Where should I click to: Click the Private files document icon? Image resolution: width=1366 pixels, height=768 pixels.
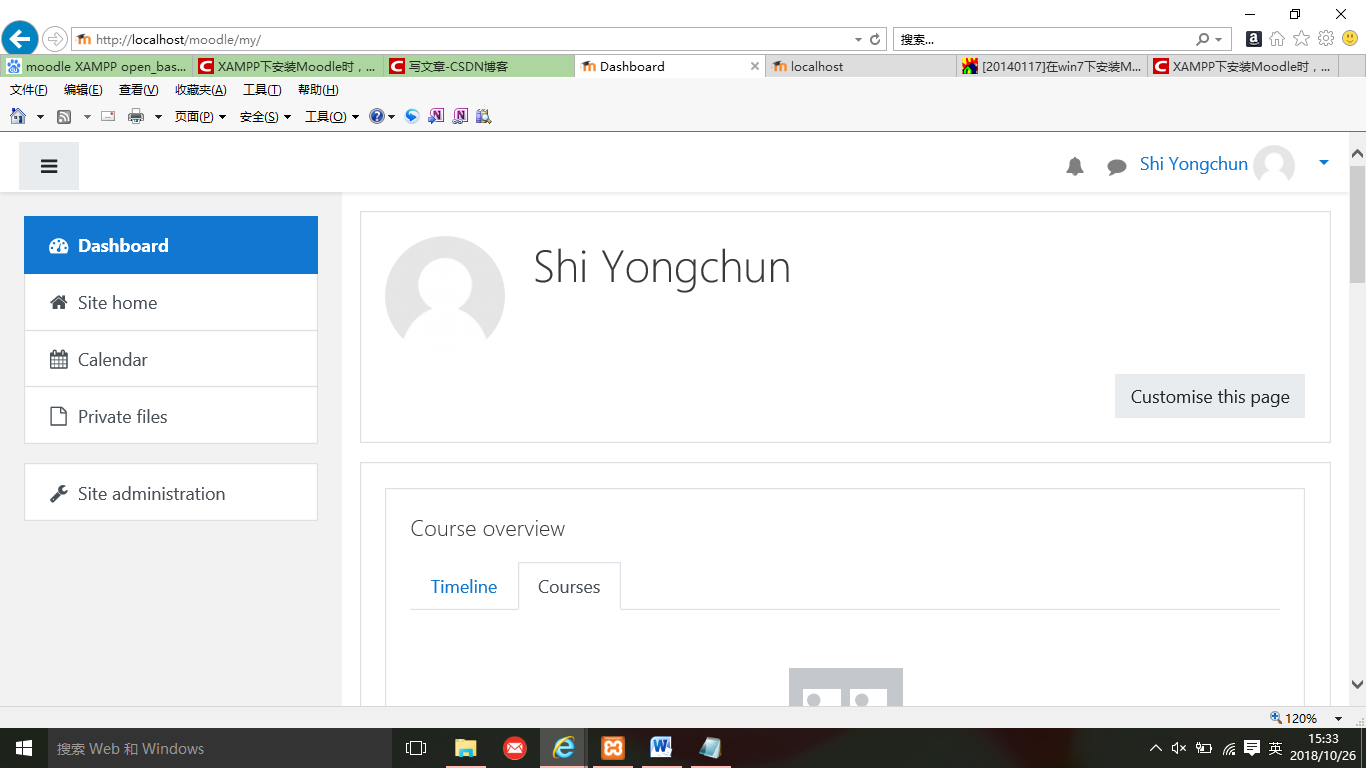(x=58, y=415)
